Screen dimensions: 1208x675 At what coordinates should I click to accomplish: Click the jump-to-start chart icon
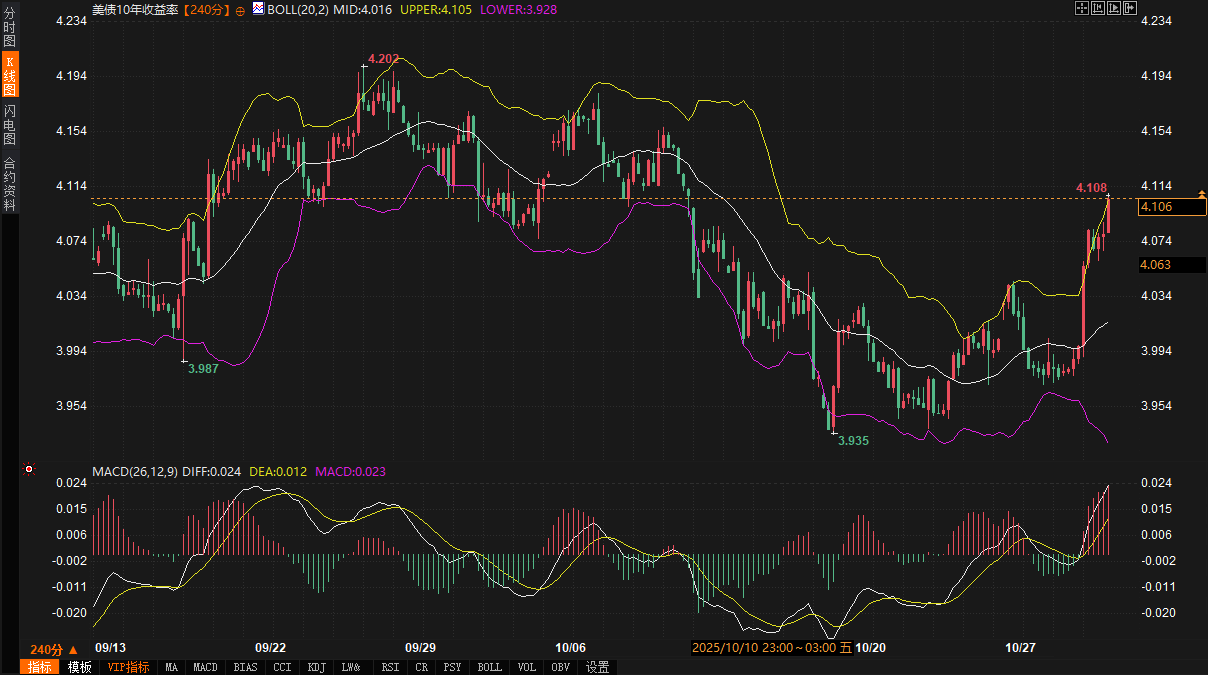[1098, 8]
